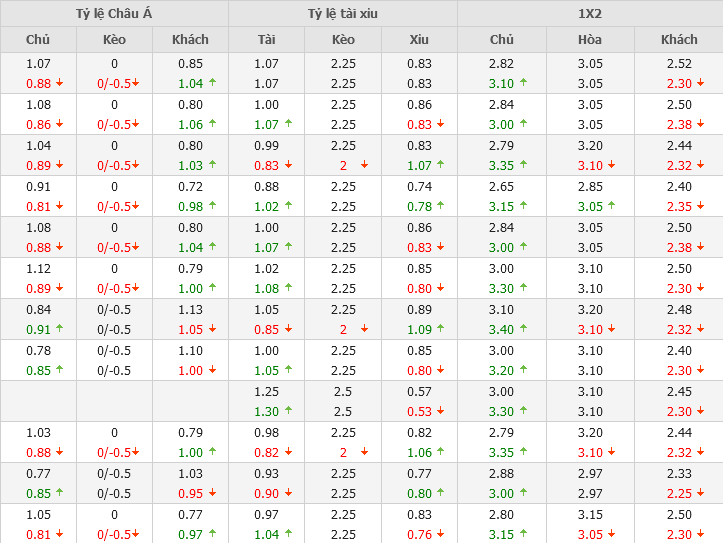
Task: Click the red down arrow beside 0.76
Action: [x=441, y=535]
